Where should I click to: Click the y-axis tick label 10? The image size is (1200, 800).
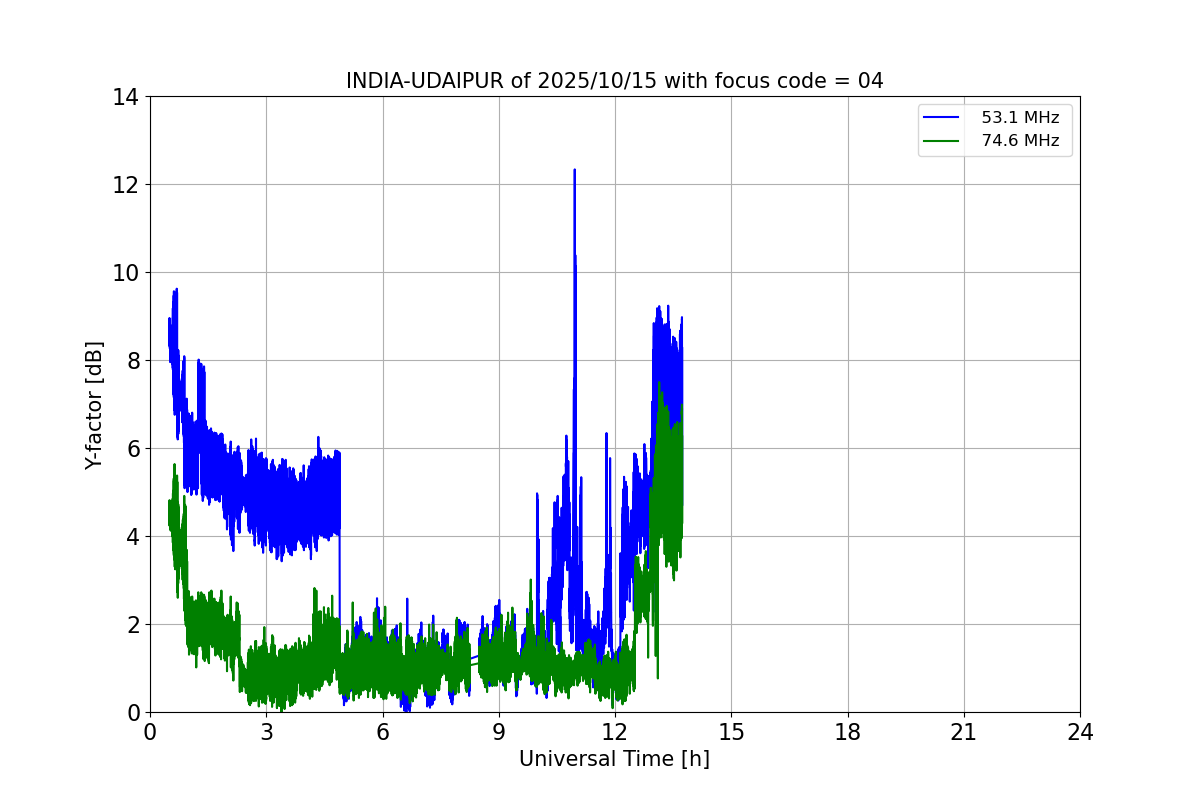point(126,273)
